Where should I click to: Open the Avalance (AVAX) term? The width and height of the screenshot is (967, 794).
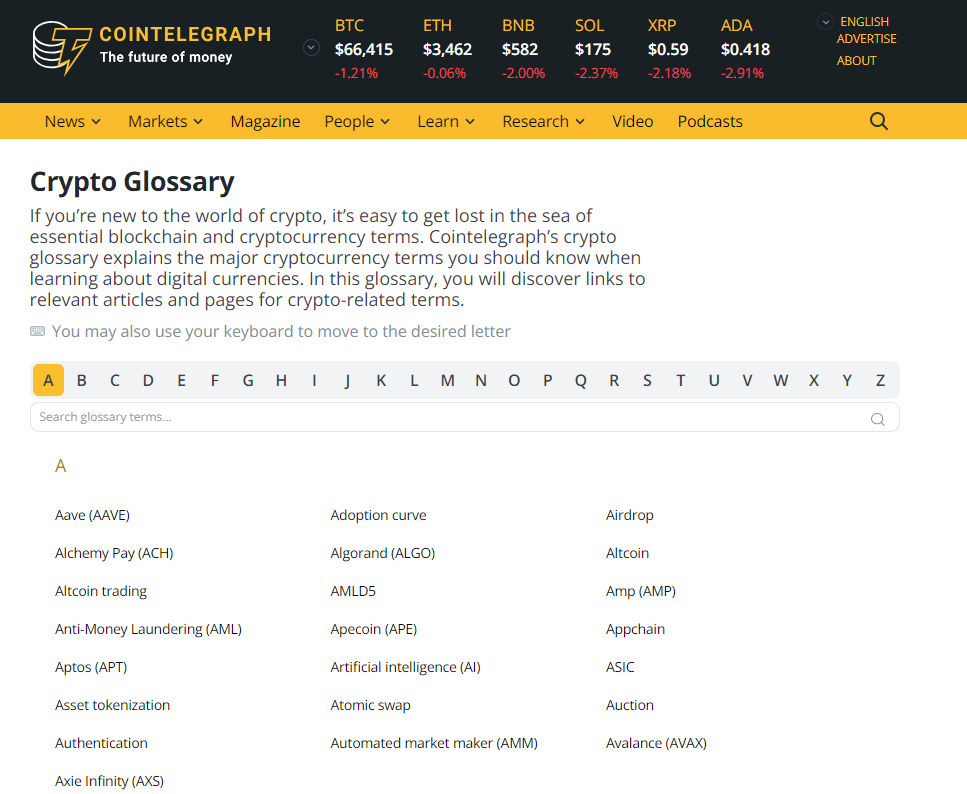(656, 743)
